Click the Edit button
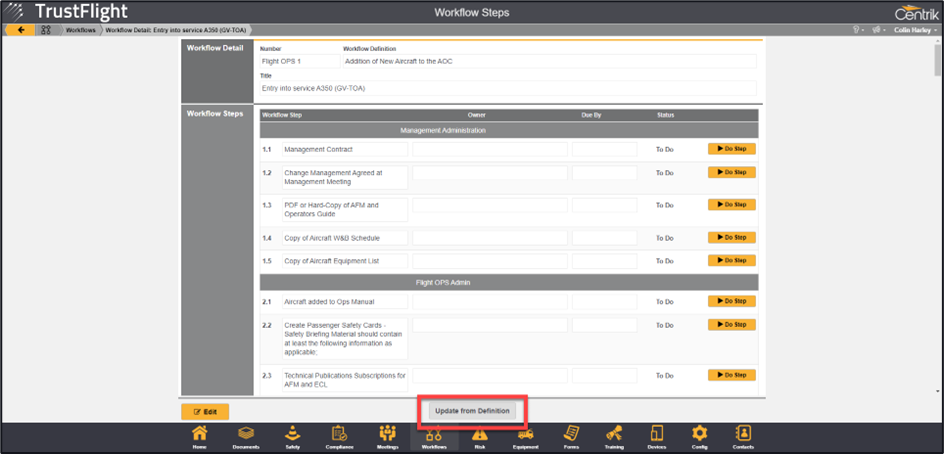 [205, 412]
